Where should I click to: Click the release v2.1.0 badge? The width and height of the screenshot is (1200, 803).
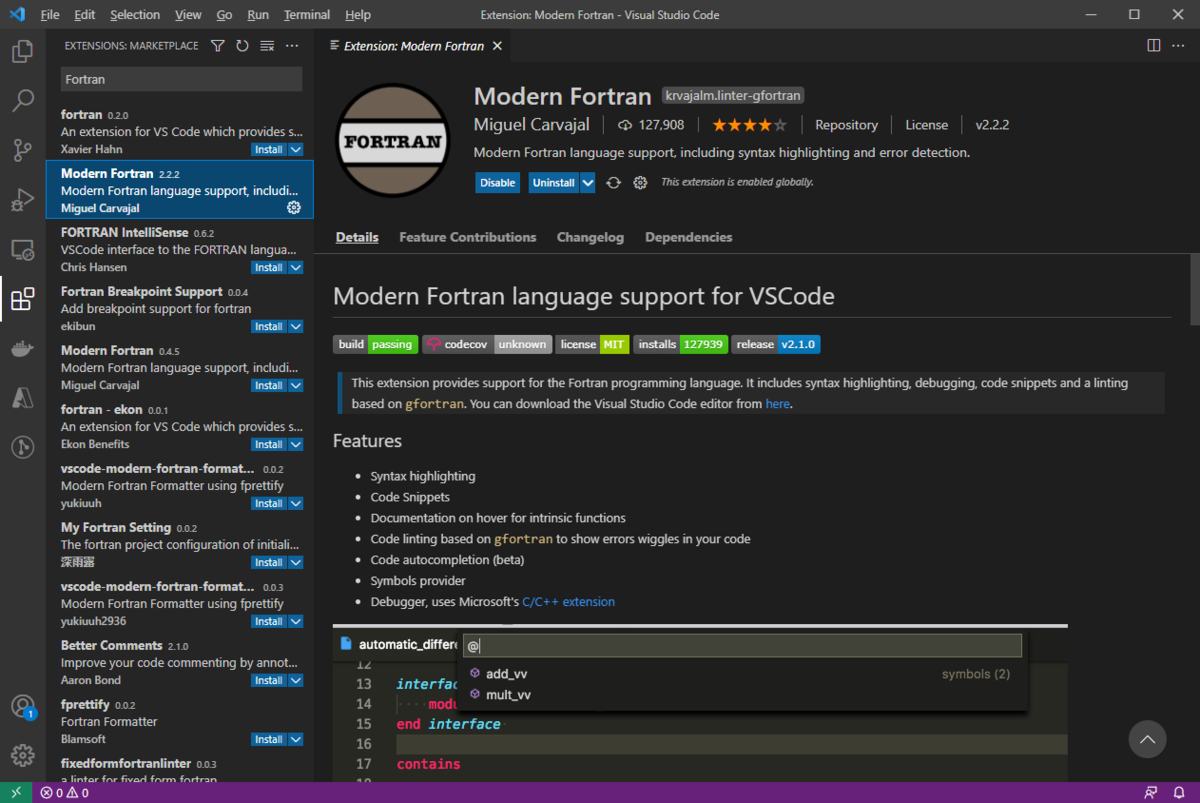[776, 344]
